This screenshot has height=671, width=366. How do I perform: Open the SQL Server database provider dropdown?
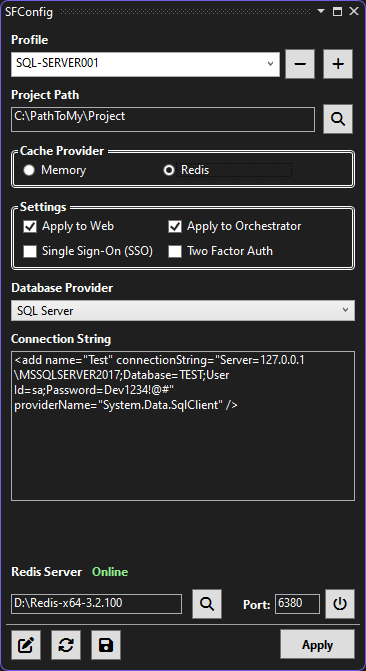pos(183,311)
